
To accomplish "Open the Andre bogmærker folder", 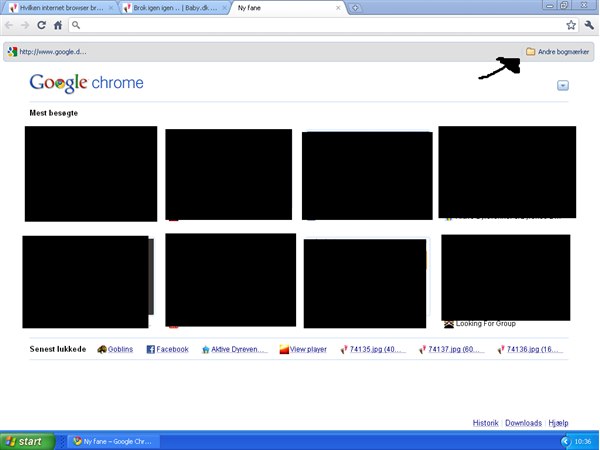I will 557,52.
